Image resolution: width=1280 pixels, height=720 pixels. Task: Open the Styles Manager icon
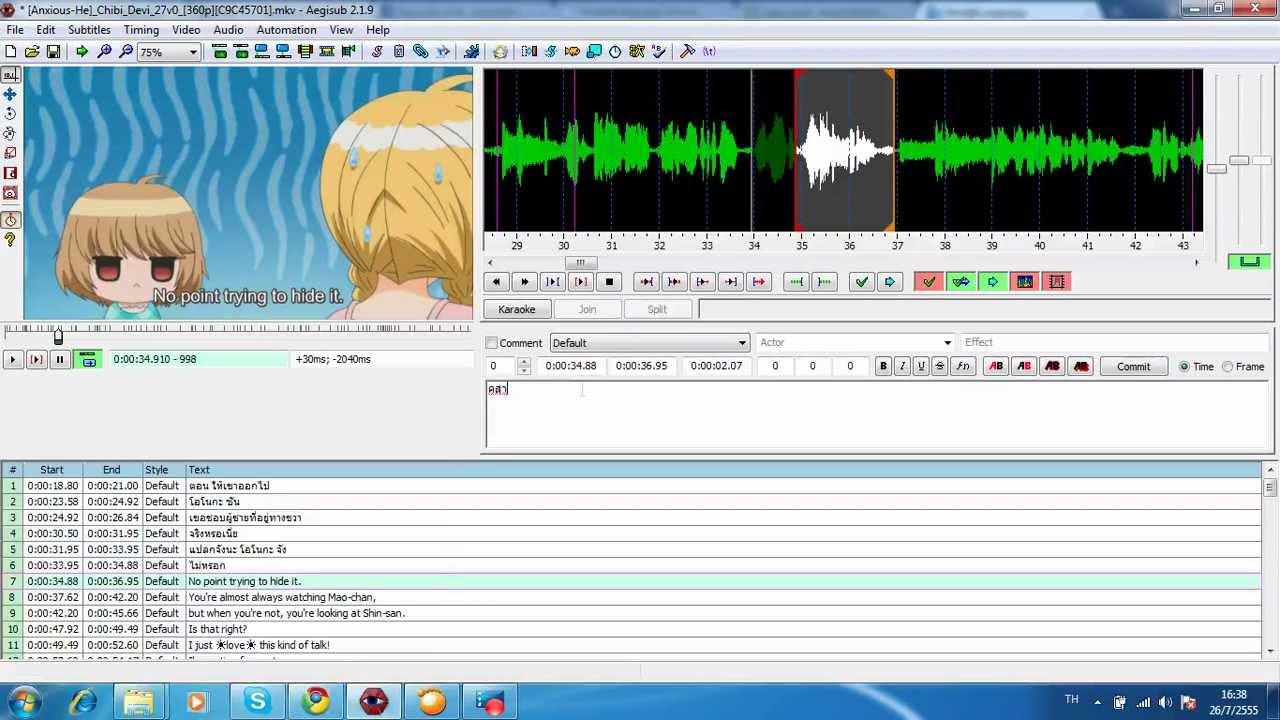[377, 51]
